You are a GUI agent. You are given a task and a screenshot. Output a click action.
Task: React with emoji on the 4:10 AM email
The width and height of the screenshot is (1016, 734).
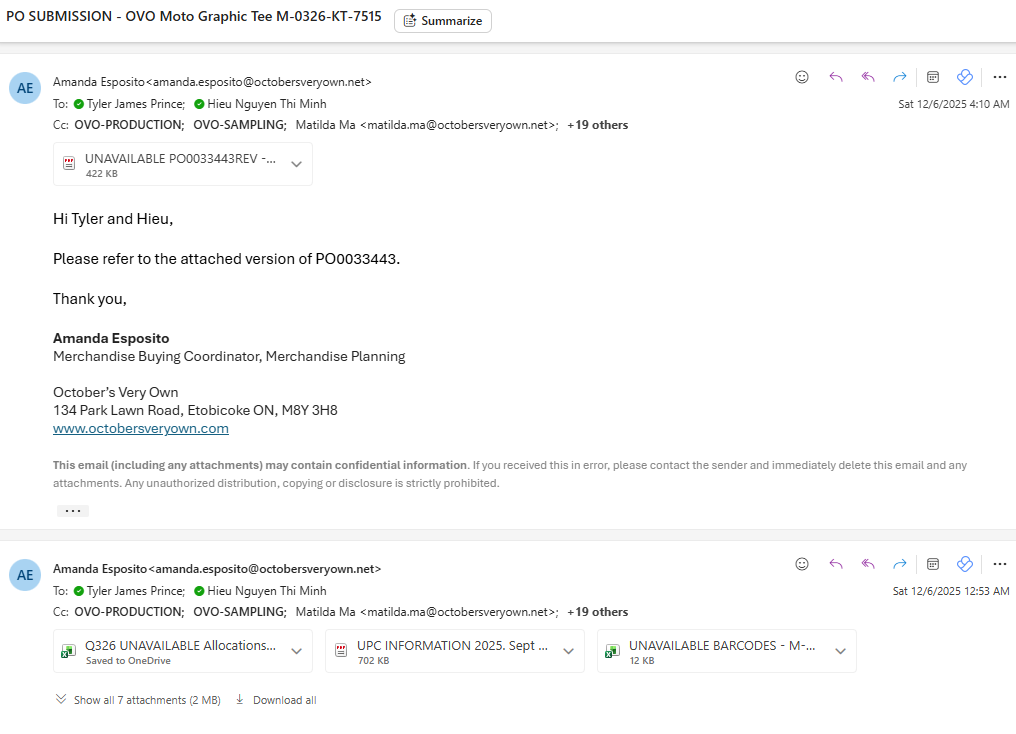[802, 77]
